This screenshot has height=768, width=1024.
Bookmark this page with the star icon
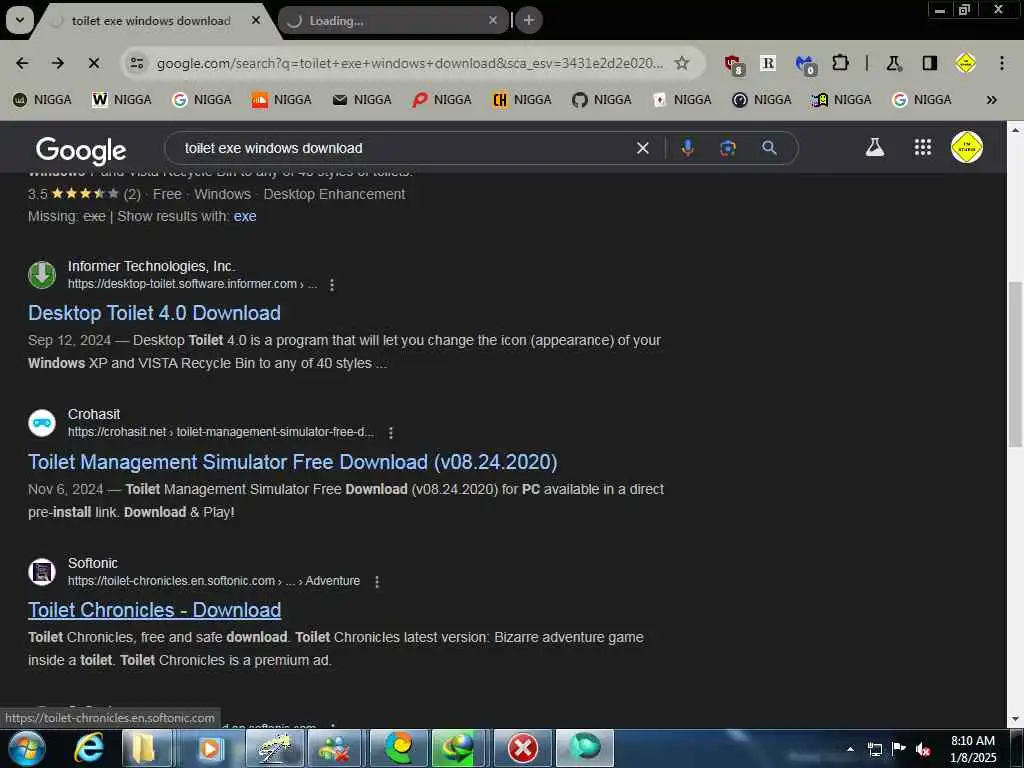tap(682, 63)
